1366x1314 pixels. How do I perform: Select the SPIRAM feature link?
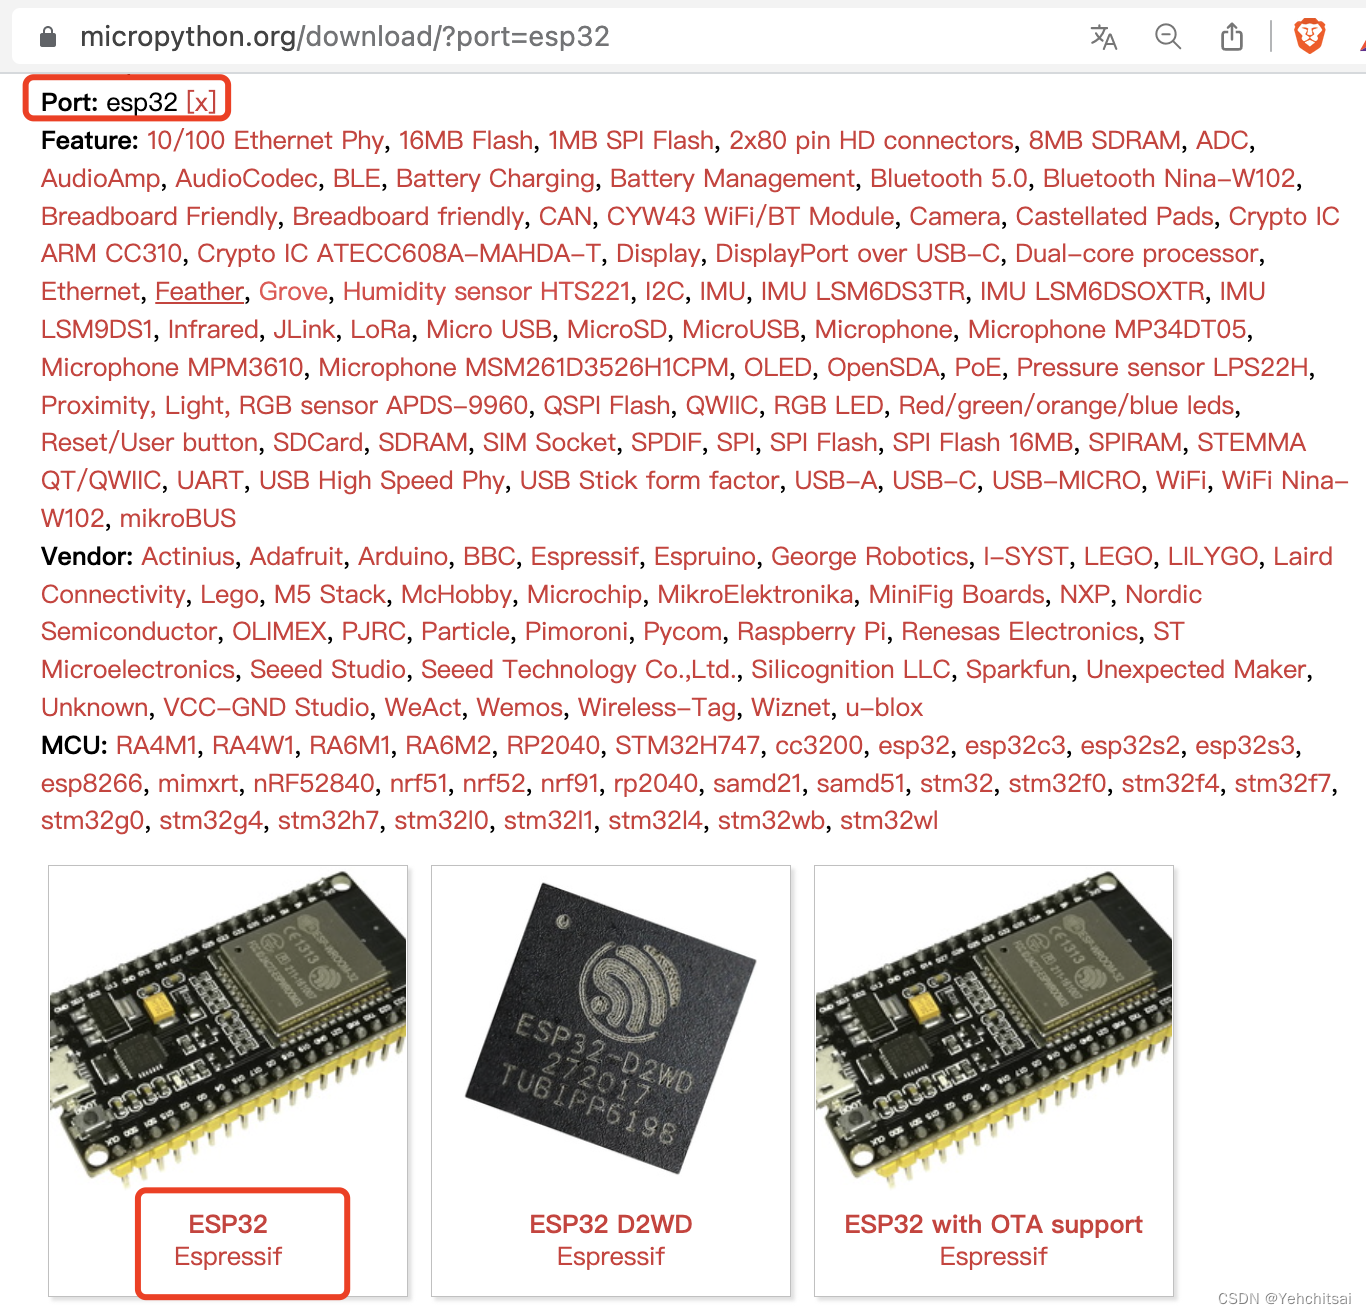click(x=1135, y=443)
